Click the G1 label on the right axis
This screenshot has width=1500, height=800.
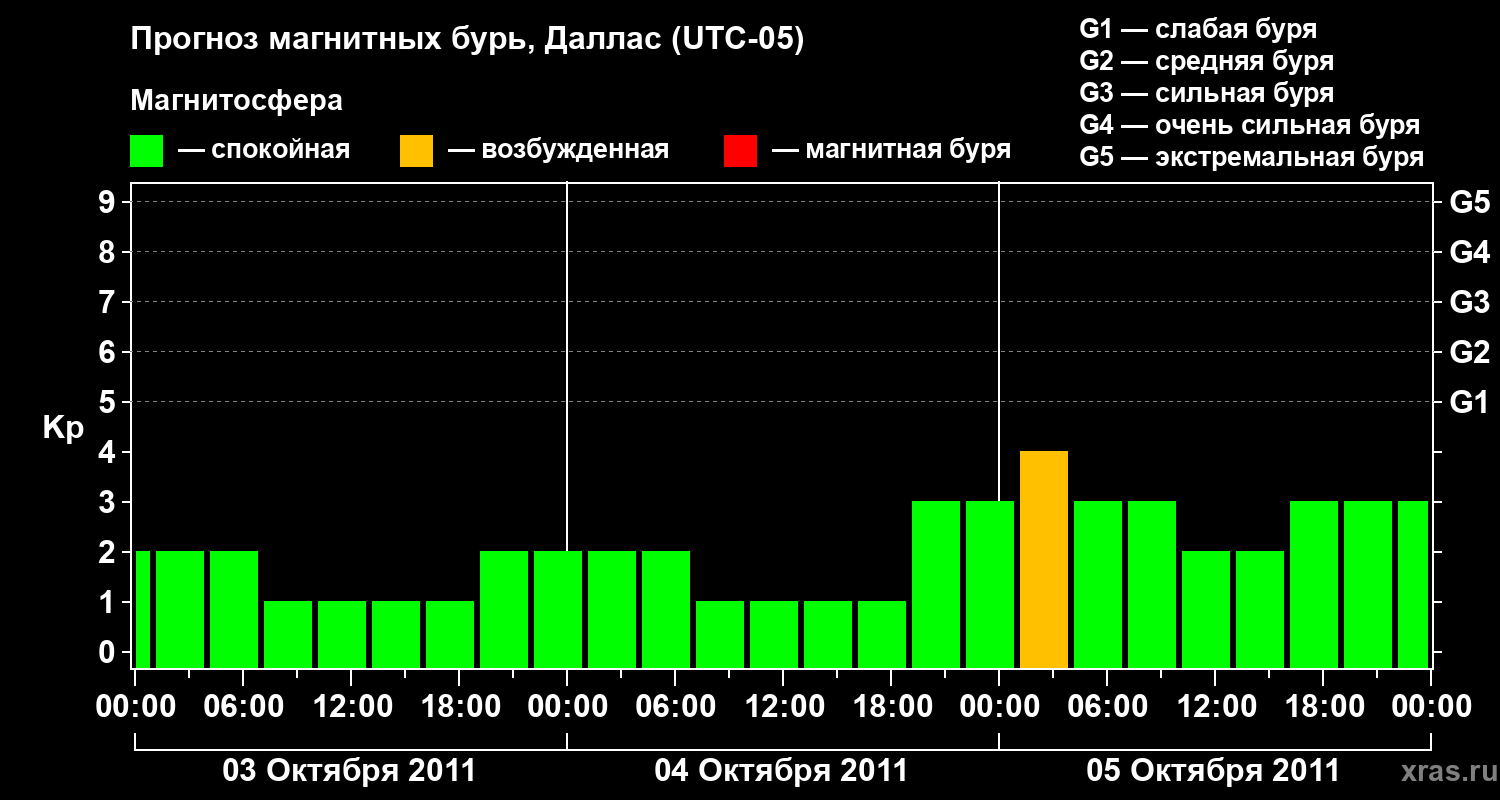[1469, 402]
